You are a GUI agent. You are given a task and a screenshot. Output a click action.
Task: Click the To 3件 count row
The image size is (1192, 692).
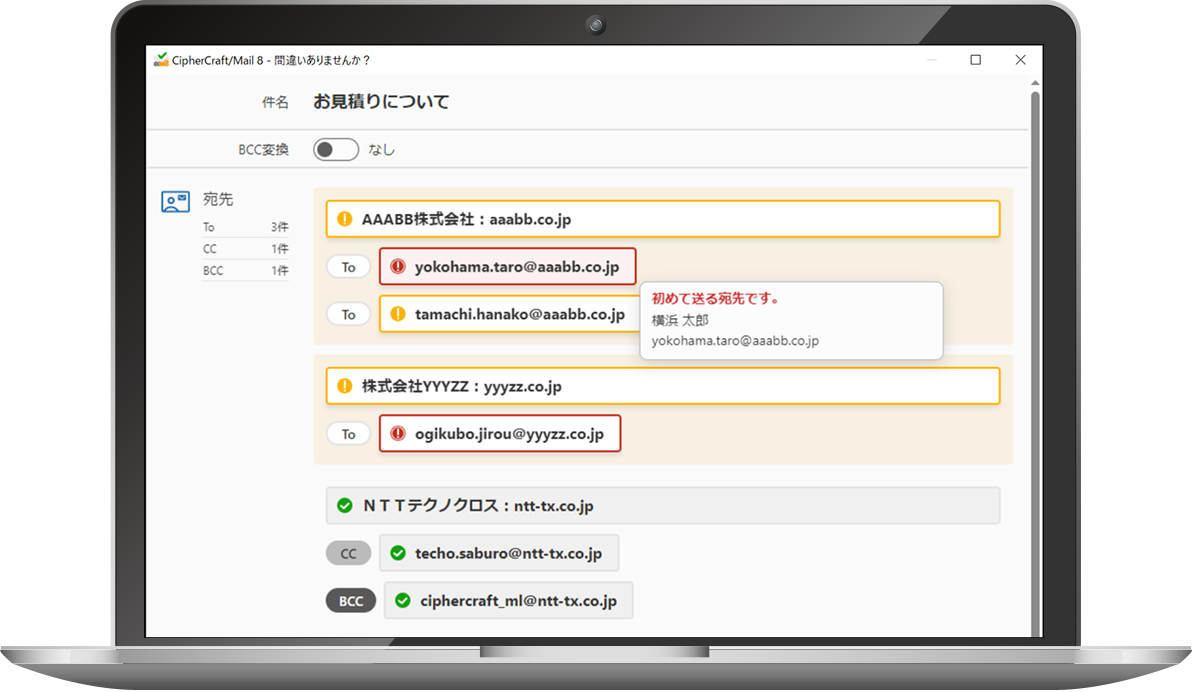point(246,227)
